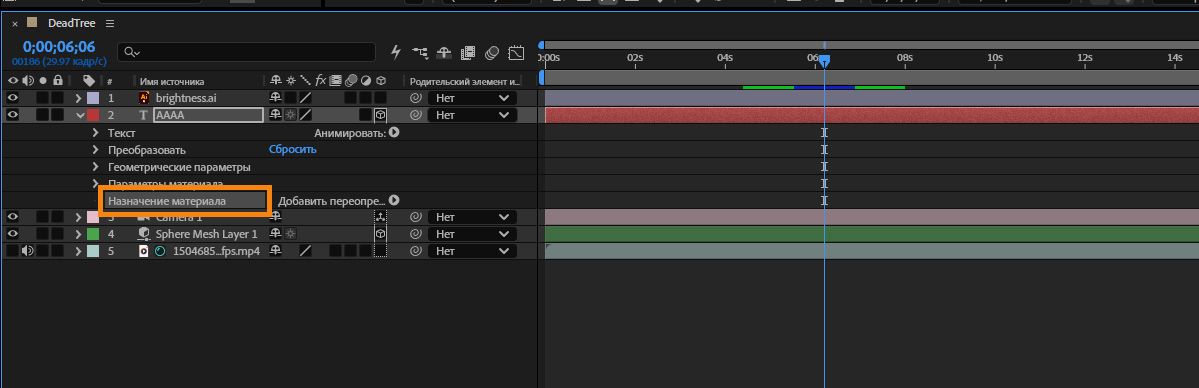Click the Родительский элемент column header

click(465, 81)
